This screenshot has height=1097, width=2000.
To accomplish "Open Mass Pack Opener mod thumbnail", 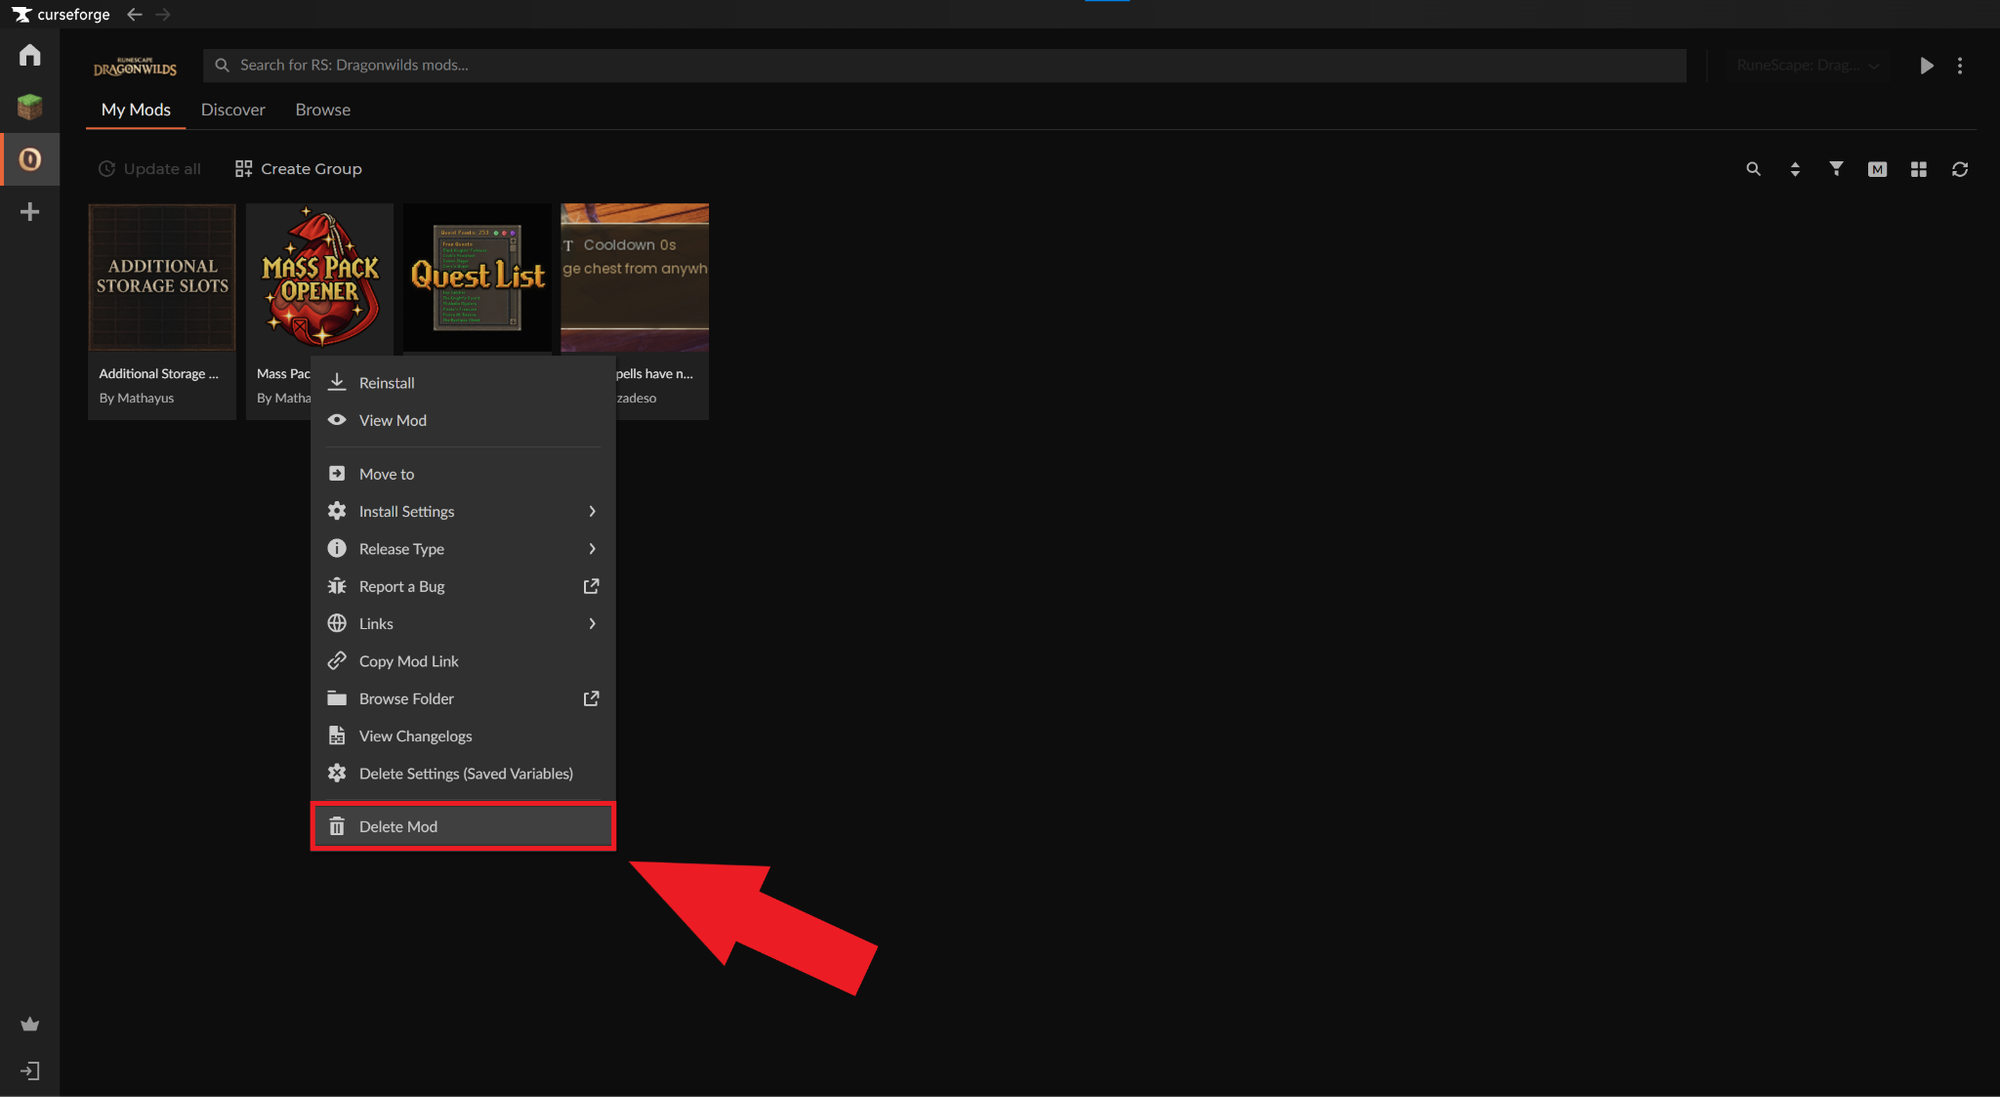I will pyautogui.click(x=320, y=278).
